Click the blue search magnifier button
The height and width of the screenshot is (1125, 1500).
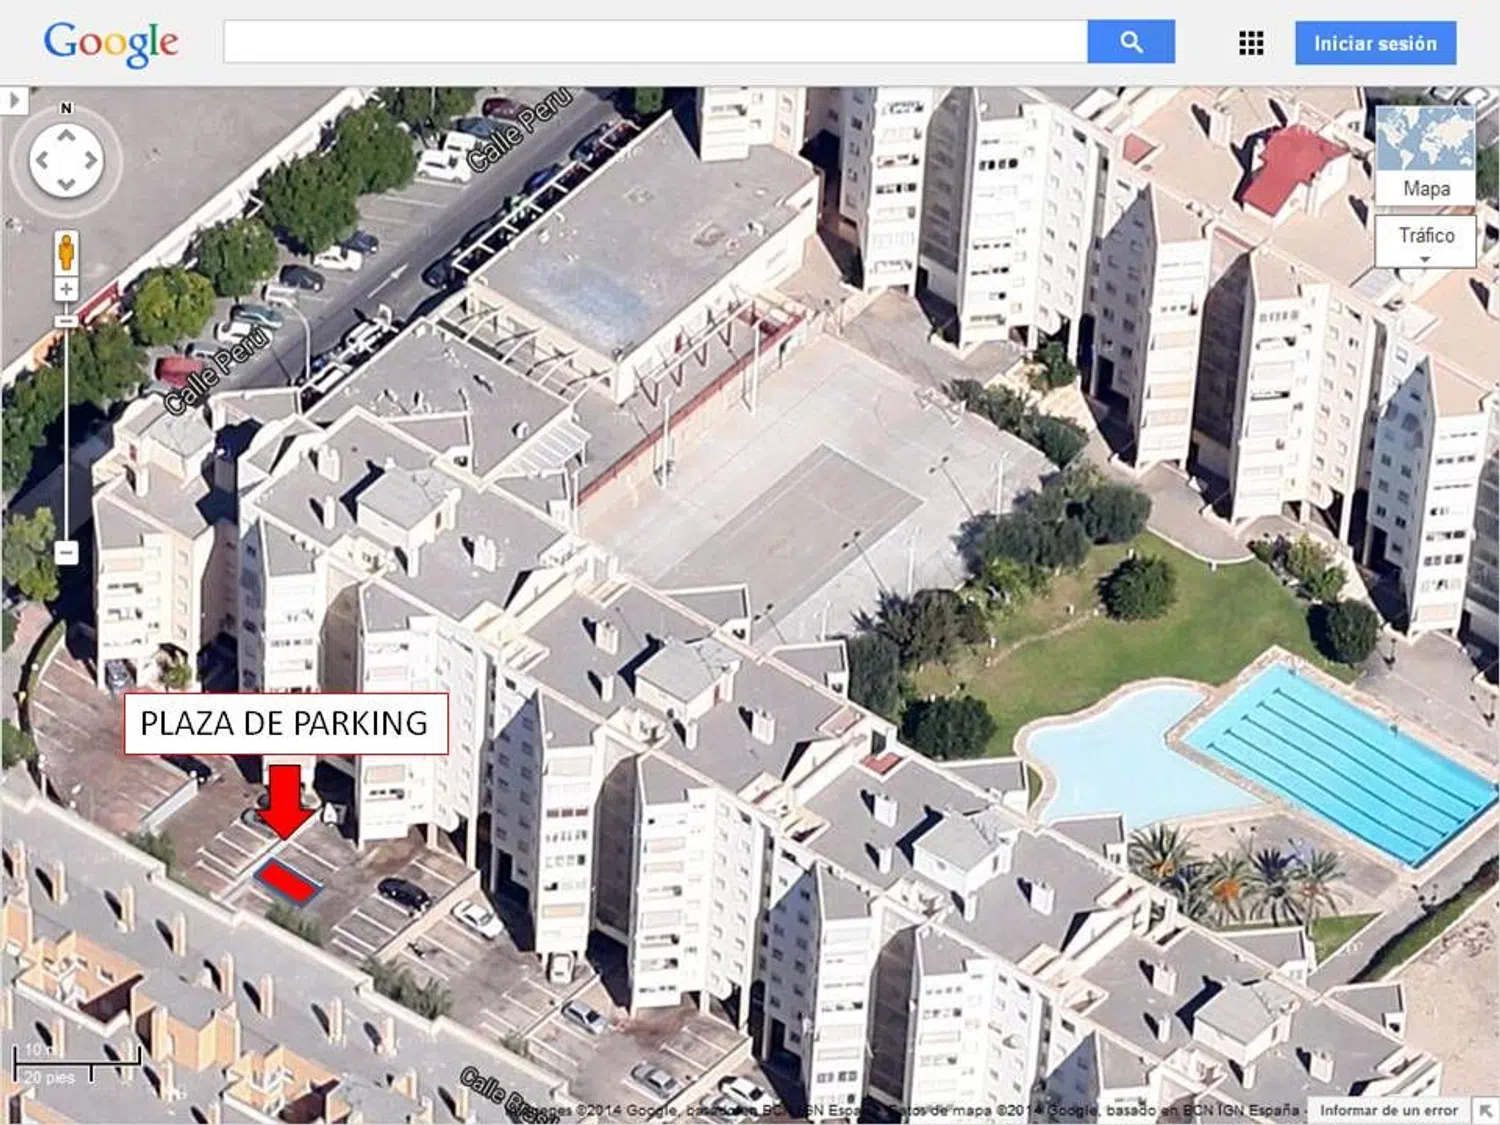click(x=1130, y=42)
